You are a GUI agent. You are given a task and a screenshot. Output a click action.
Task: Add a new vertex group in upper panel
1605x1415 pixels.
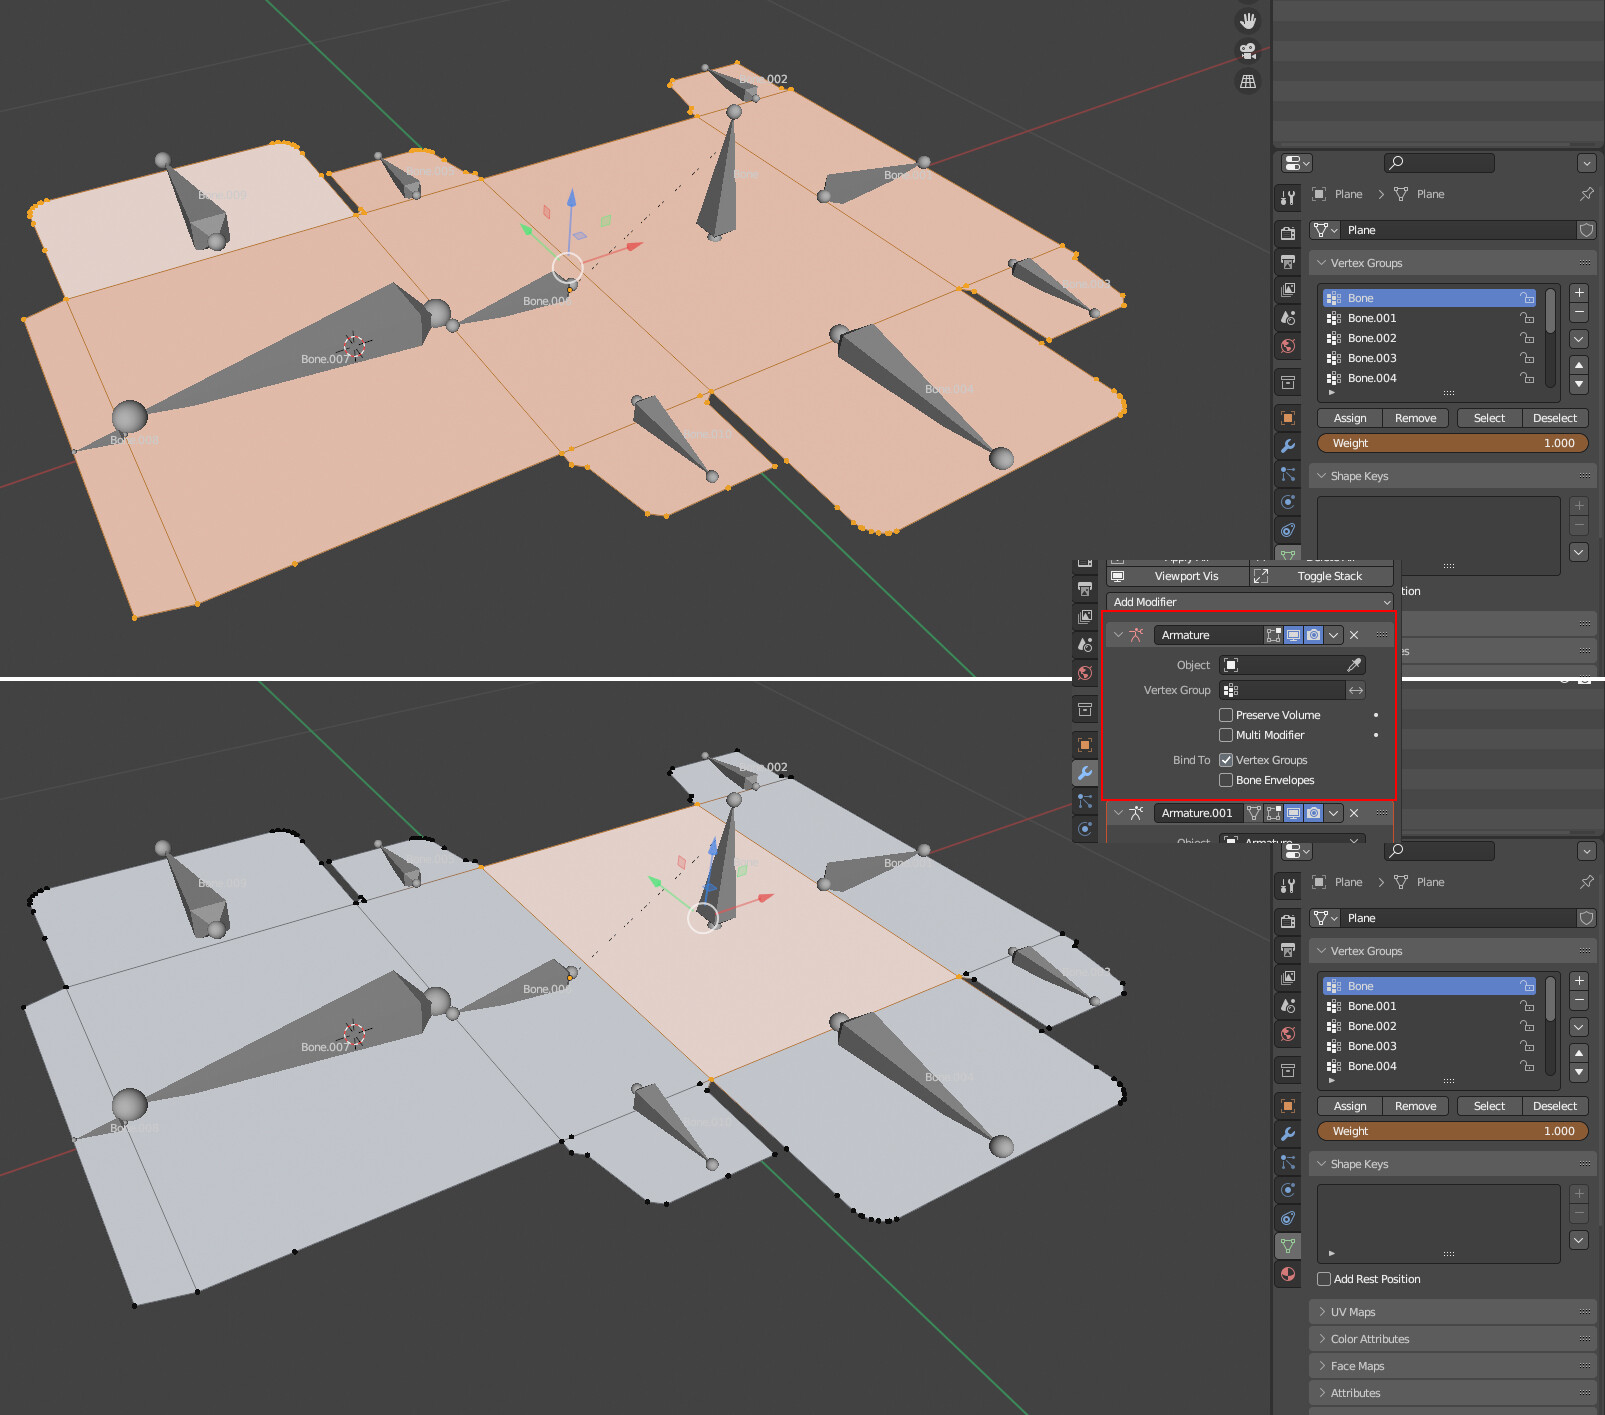coord(1579,293)
